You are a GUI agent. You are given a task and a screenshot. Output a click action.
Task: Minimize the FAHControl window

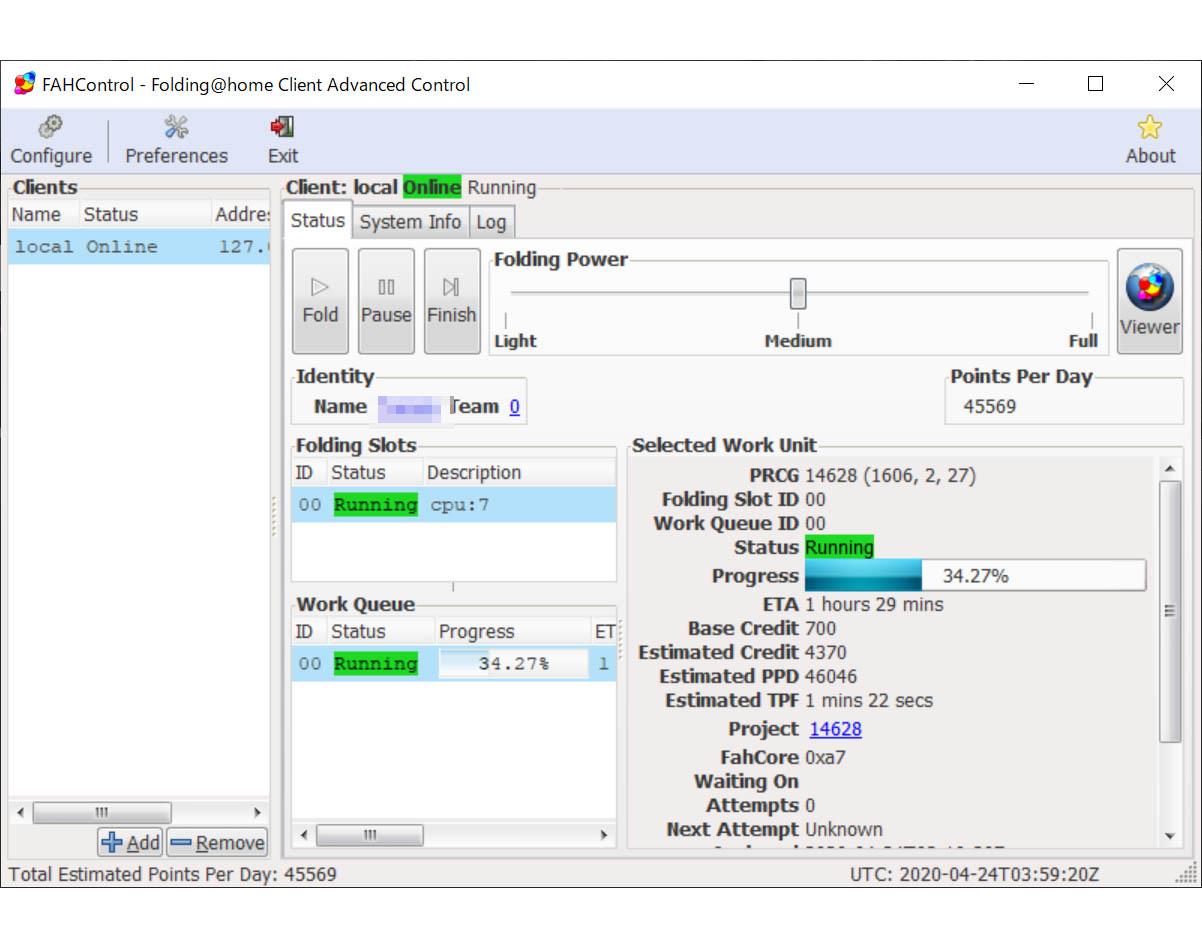point(1026,84)
